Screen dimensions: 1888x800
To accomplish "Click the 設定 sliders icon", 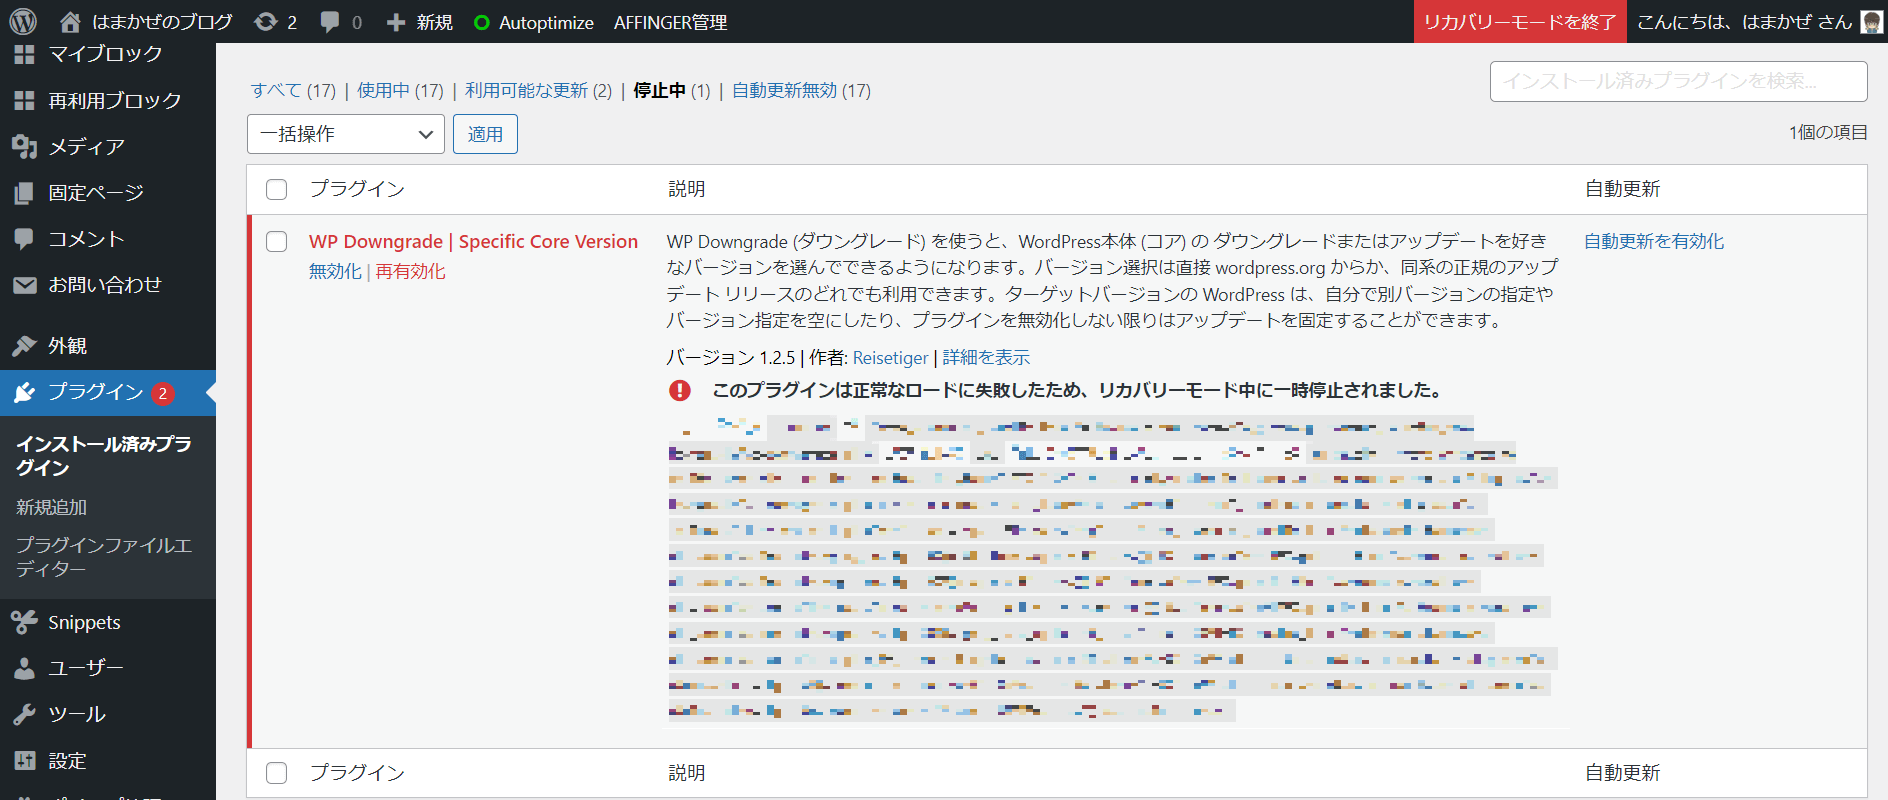I will coord(24,761).
